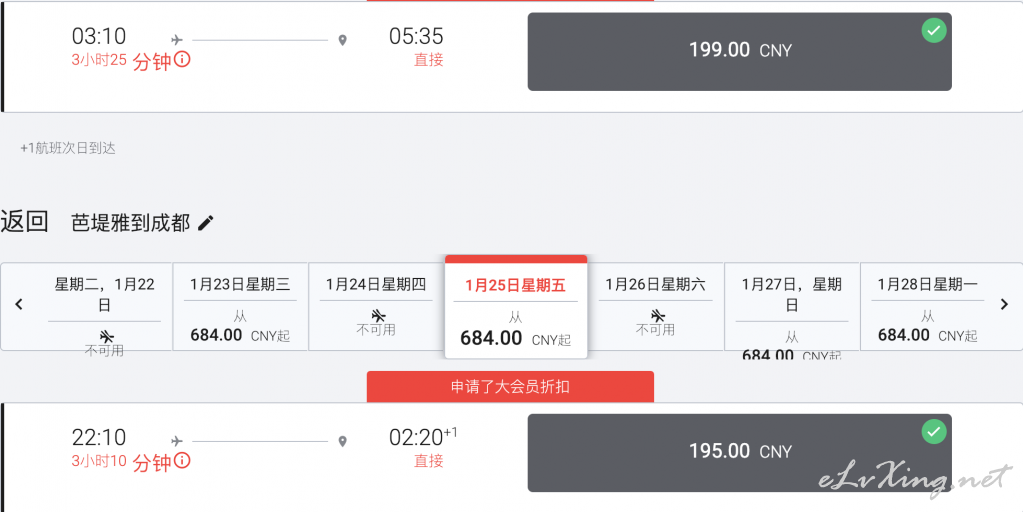This screenshot has height=512, width=1023.
Task: Click plane icon on 03:10 flight row
Action: [x=177, y=40]
